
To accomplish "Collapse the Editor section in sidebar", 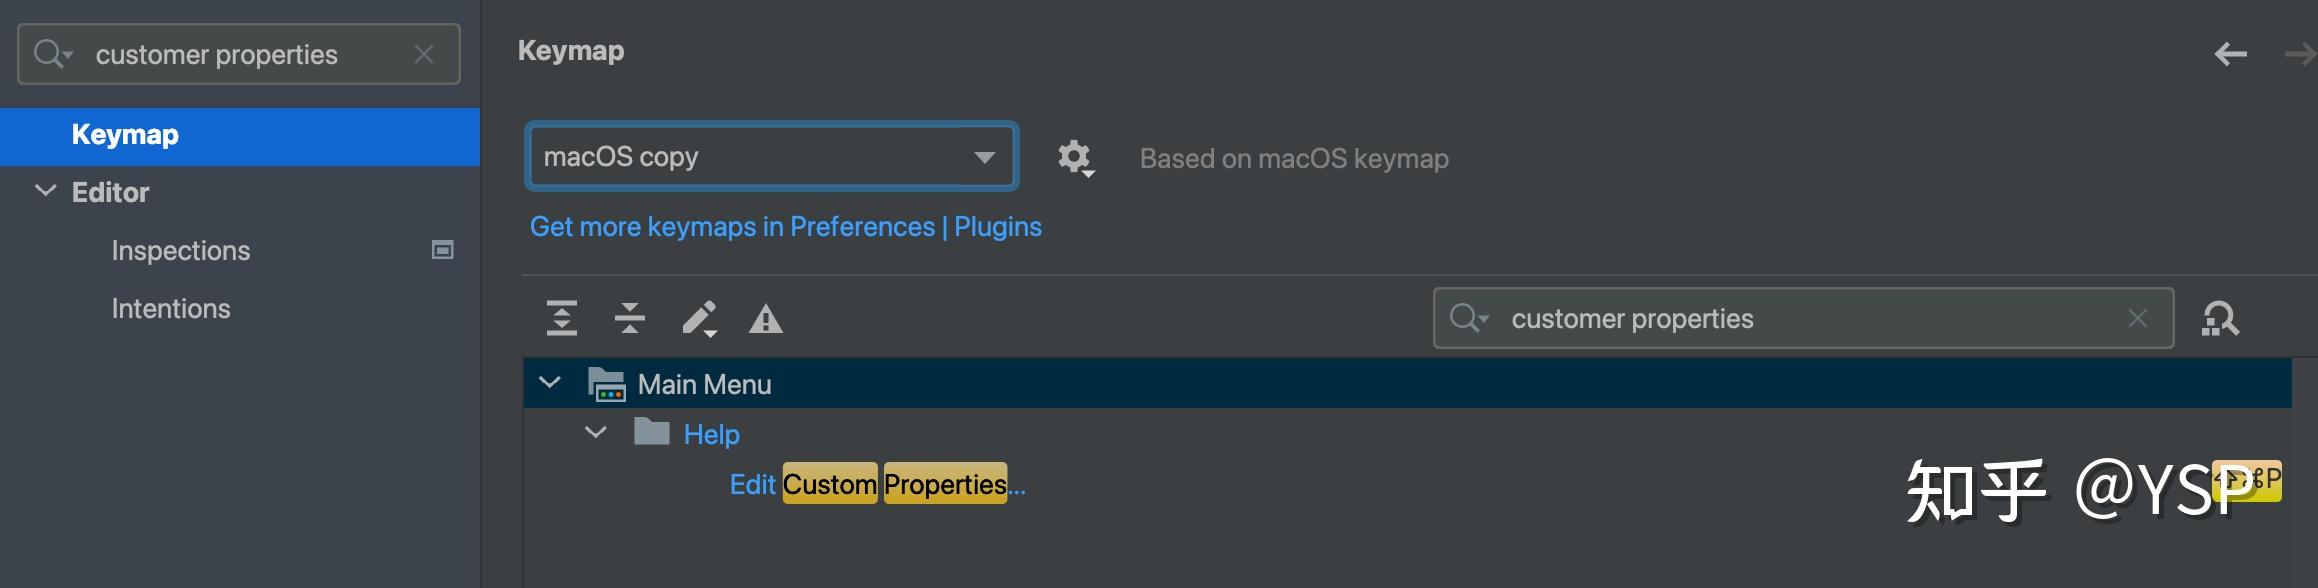I will coord(46,191).
